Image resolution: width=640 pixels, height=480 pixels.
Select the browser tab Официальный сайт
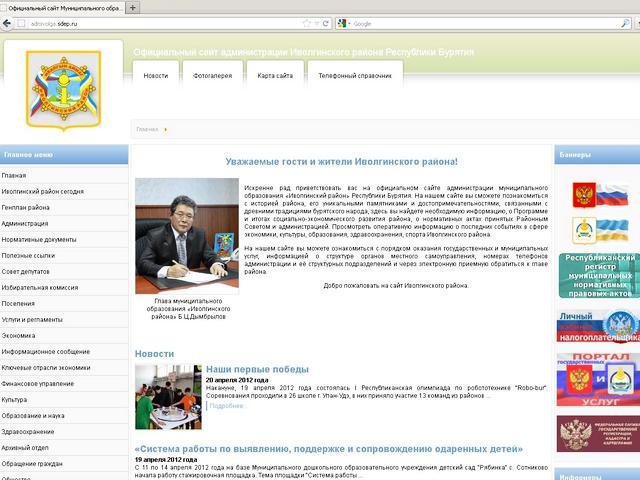[63, 8]
